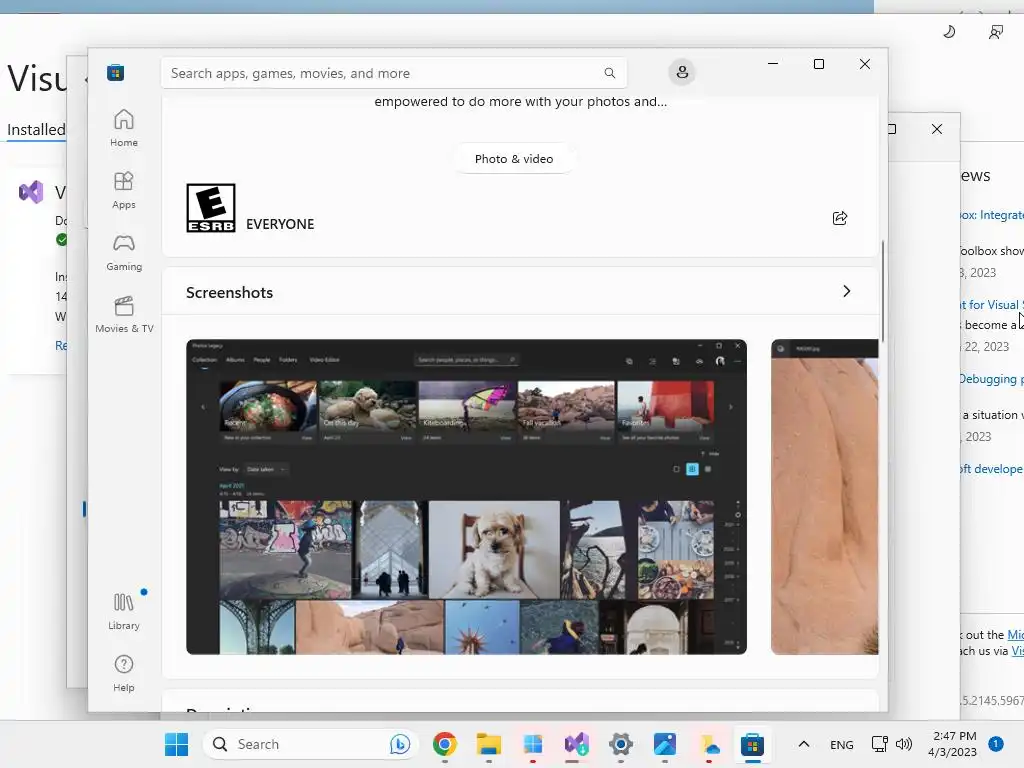Open volume control in system tray
This screenshot has width=1024, height=768.
(904, 744)
